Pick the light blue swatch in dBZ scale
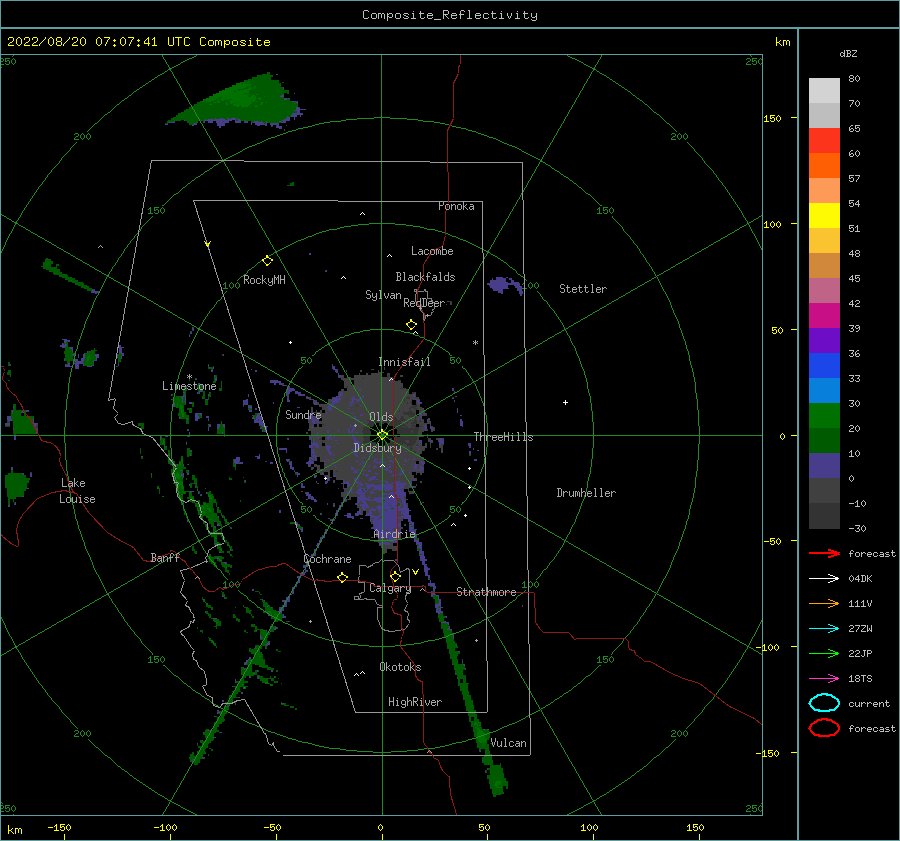This screenshot has width=900, height=841. (x=824, y=390)
